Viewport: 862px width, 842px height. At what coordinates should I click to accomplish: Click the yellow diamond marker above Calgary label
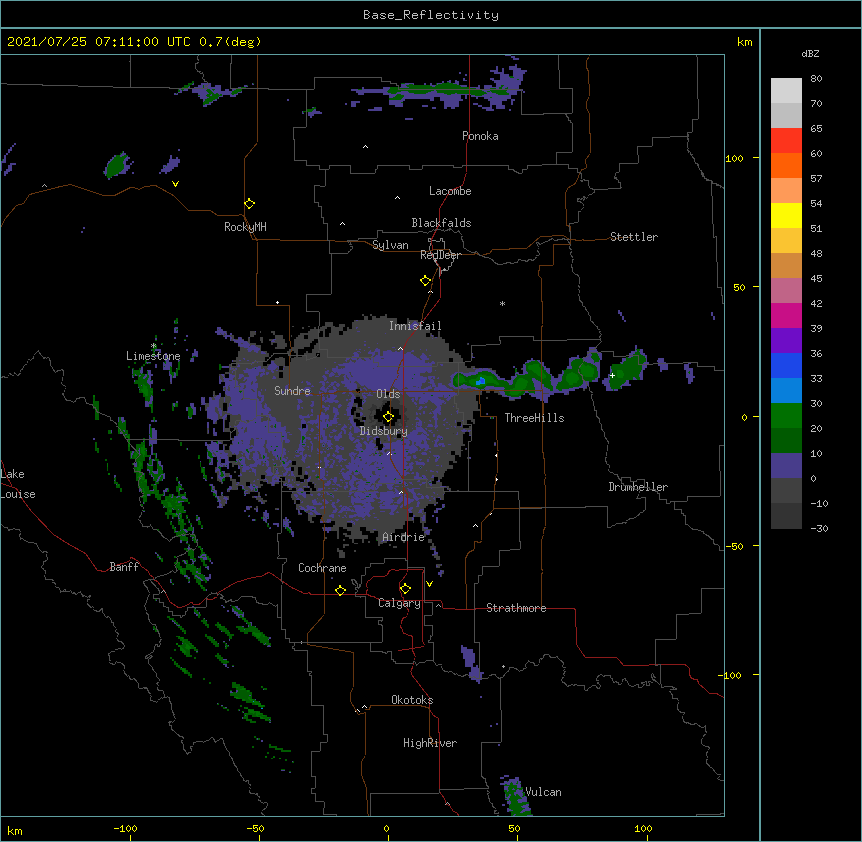[x=405, y=589]
